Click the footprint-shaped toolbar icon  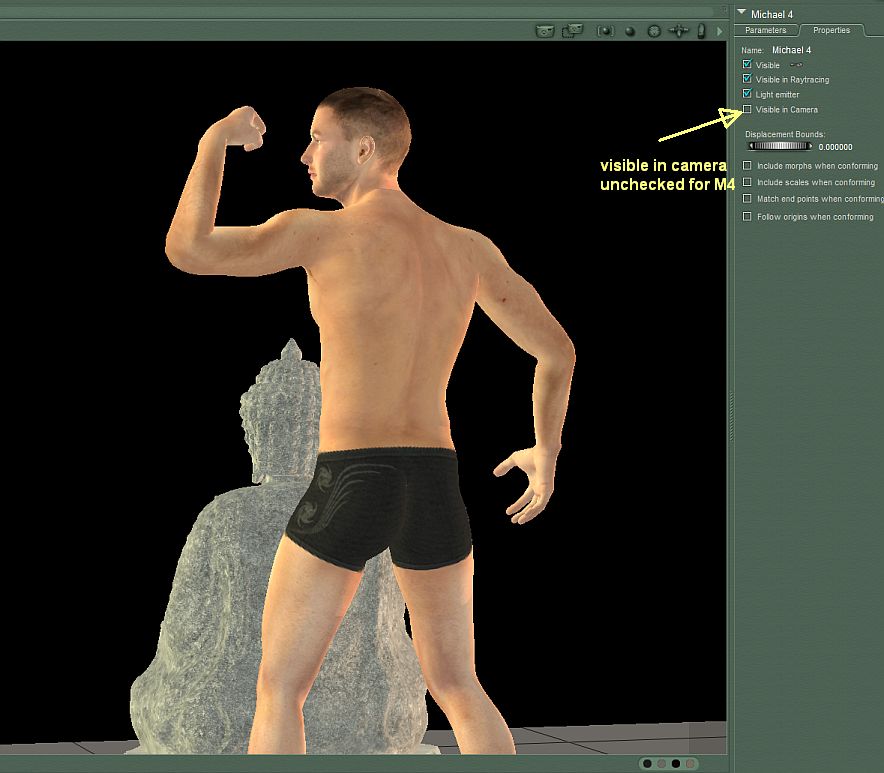pyautogui.click(x=701, y=31)
